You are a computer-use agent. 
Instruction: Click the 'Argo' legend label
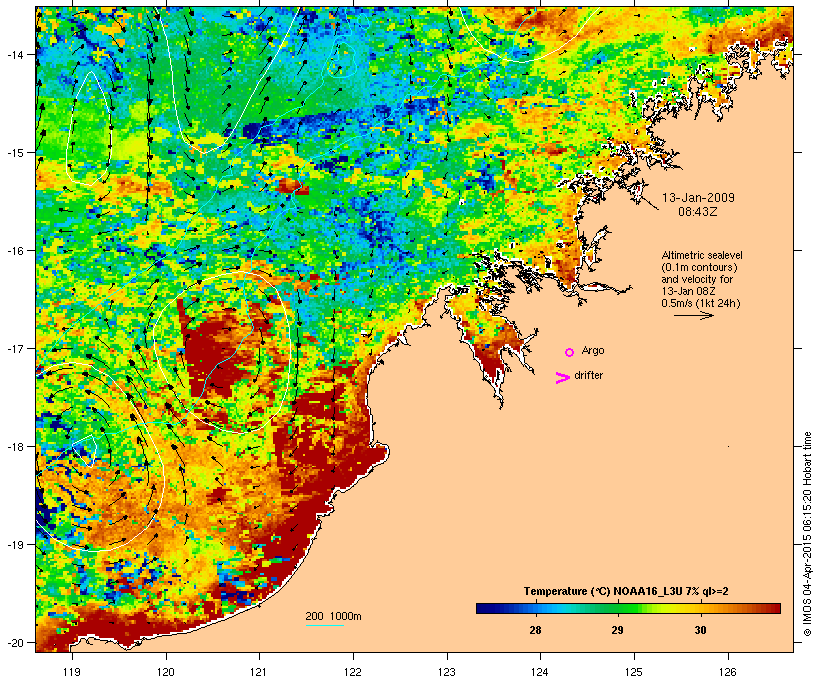(x=593, y=350)
